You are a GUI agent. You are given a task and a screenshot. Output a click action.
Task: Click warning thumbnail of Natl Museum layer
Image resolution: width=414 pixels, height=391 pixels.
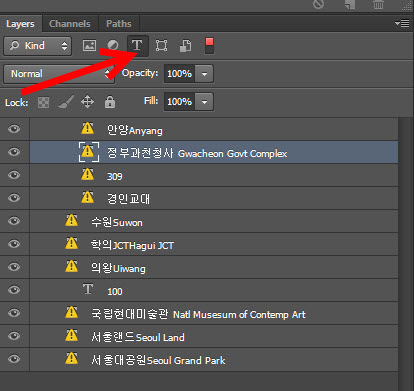[72, 312]
